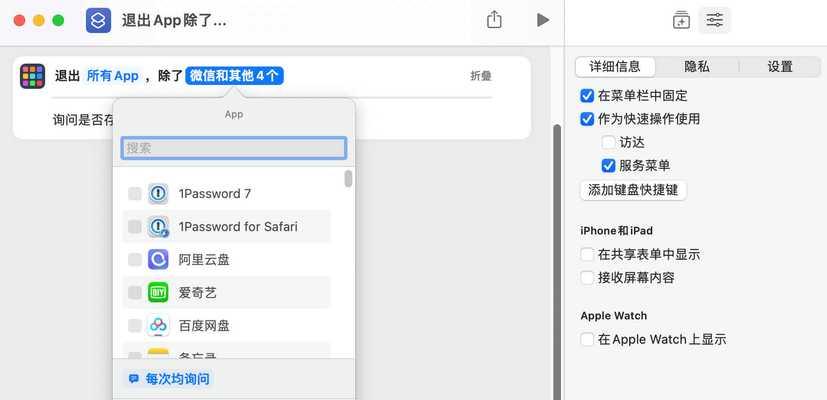Uncheck 服务菜单
Image resolution: width=827 pixels, height=400 pixels.
(x=609, y=166)
